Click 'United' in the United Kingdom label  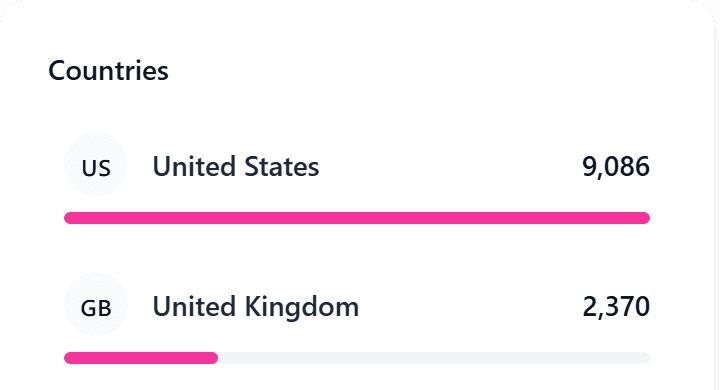[x=195, y=306]
